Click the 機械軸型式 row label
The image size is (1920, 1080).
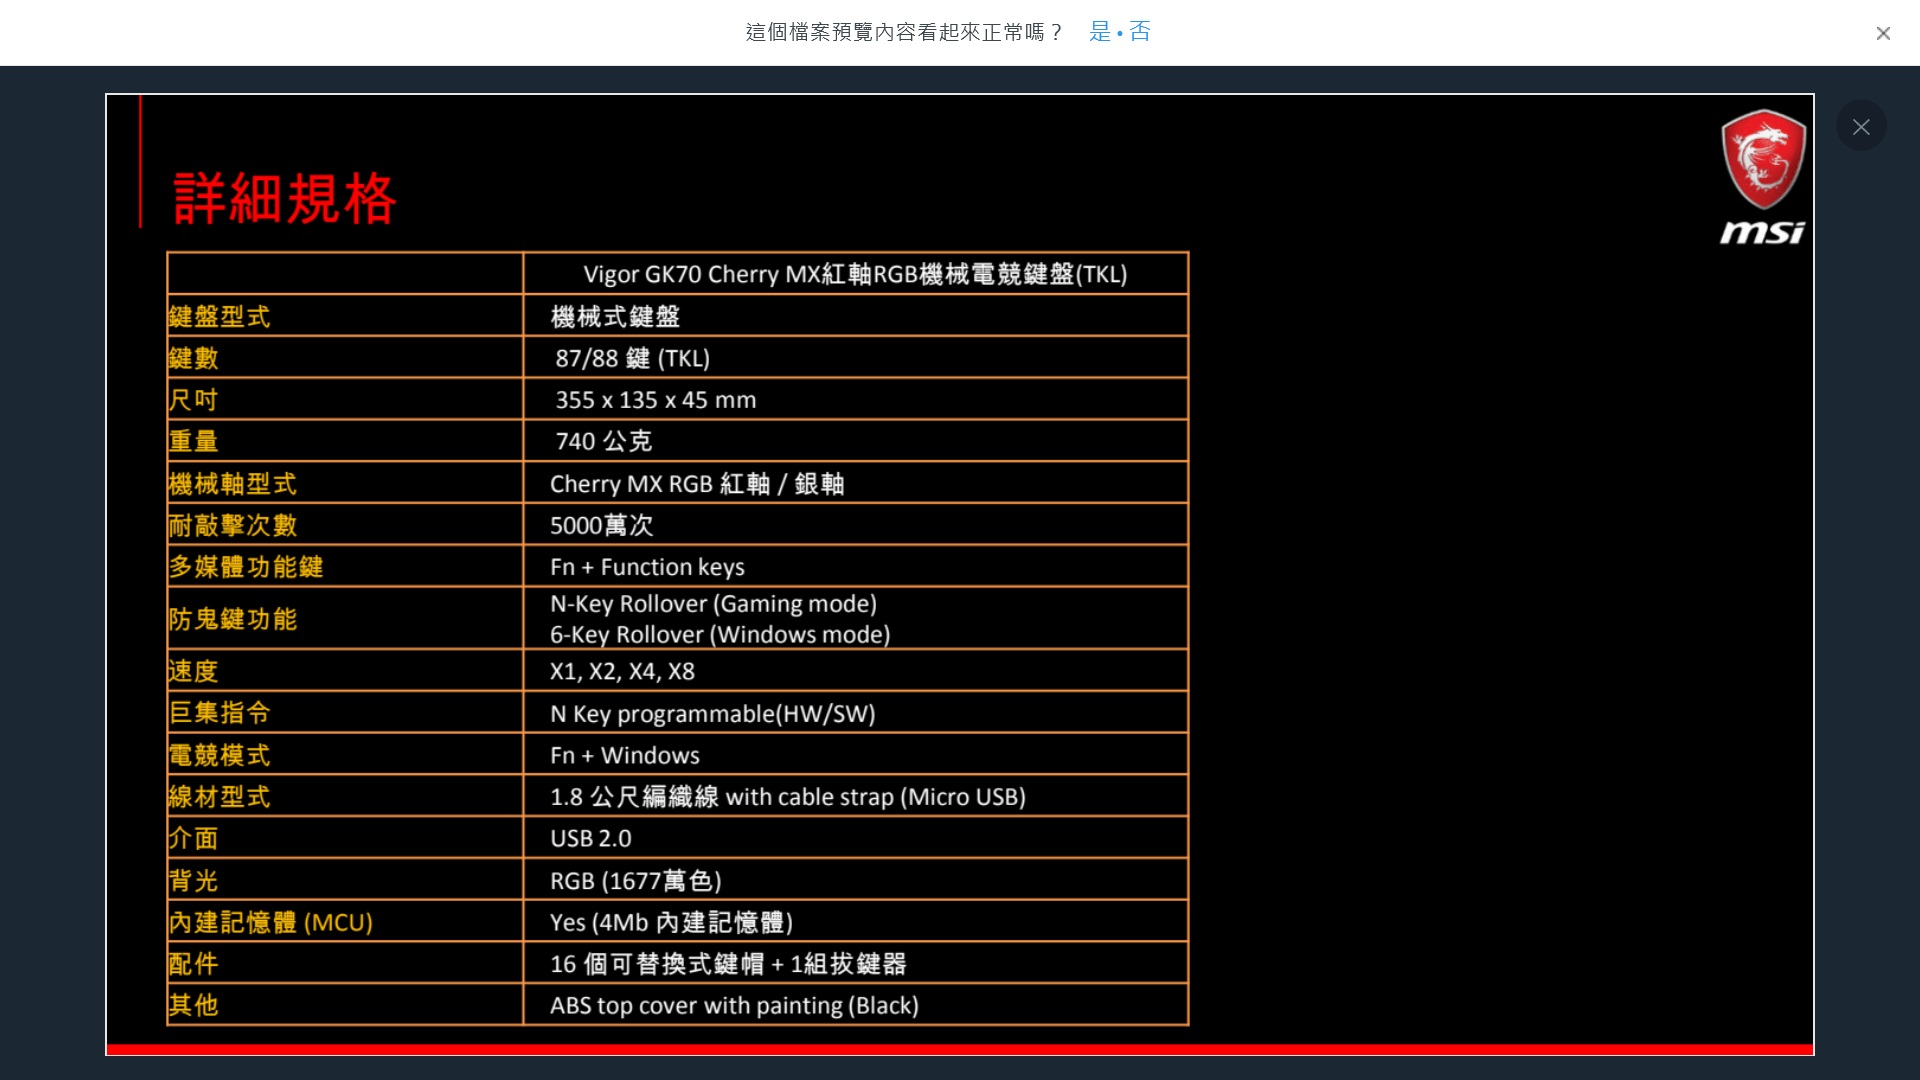(232, 484)
